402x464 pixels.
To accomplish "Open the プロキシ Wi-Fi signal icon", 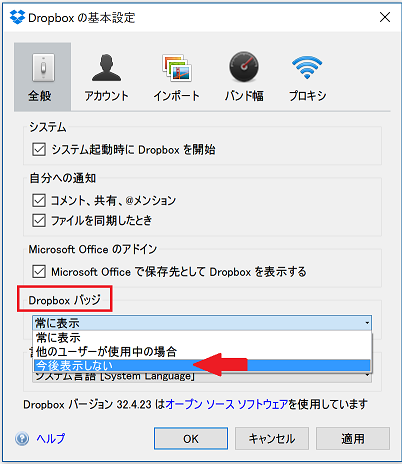I will tap(307, 67).
